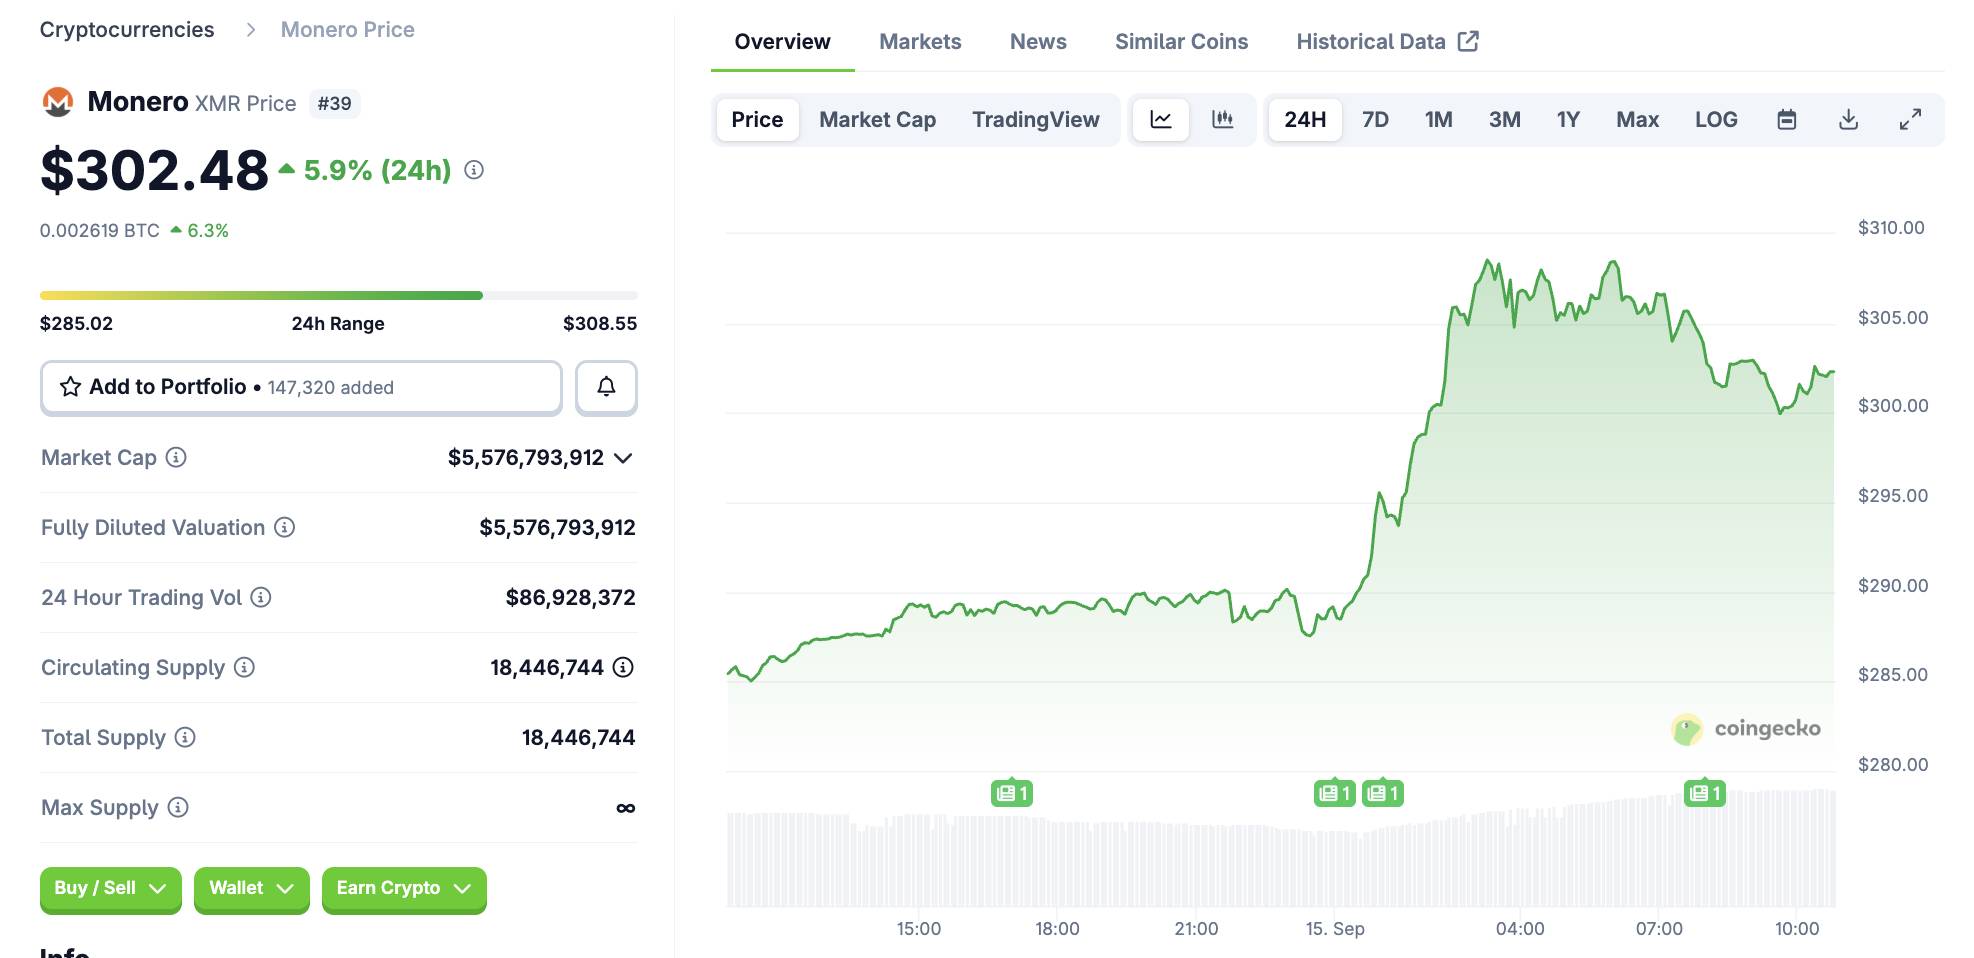
Task: Click the bell price alert icon
Action: 606,387
